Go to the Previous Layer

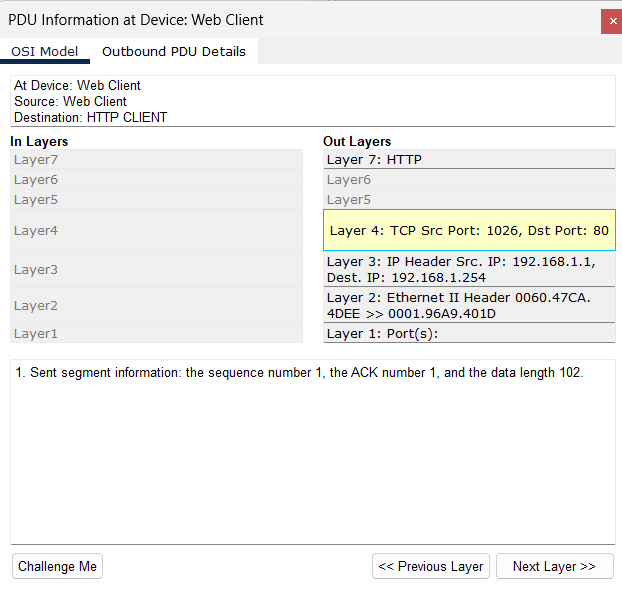point(431,566)
